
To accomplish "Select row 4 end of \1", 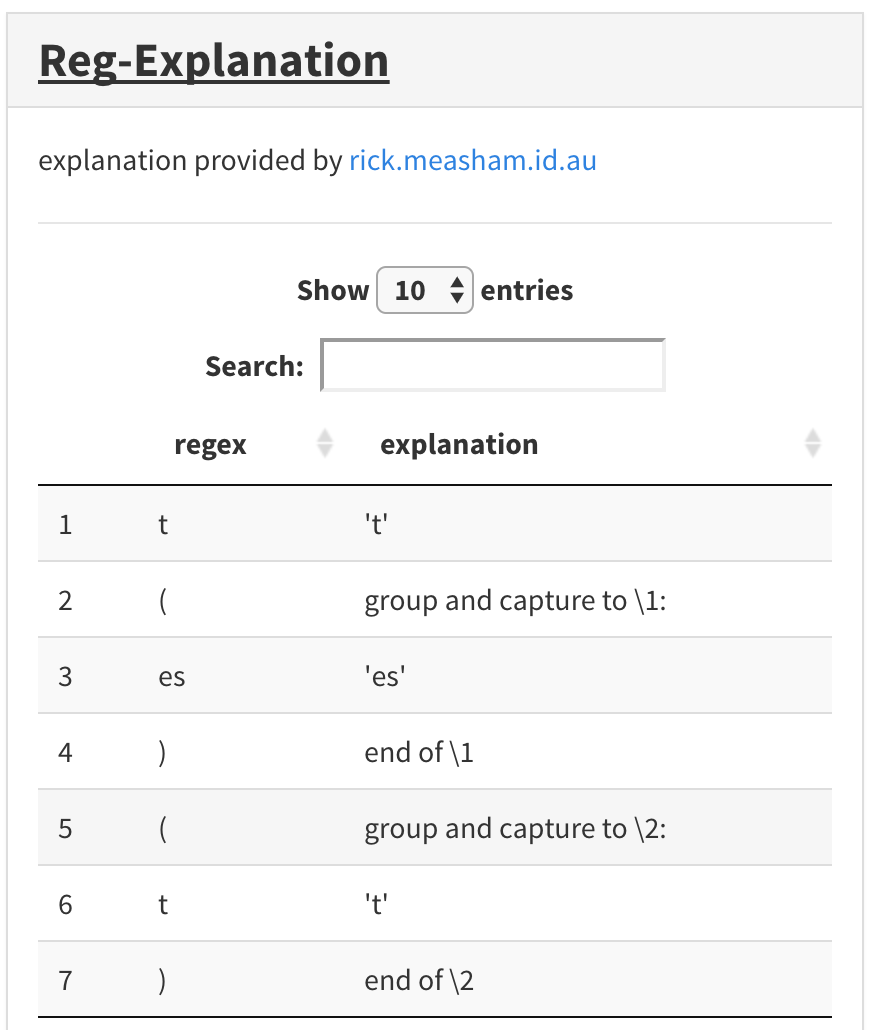I will [x=435, y=752].
